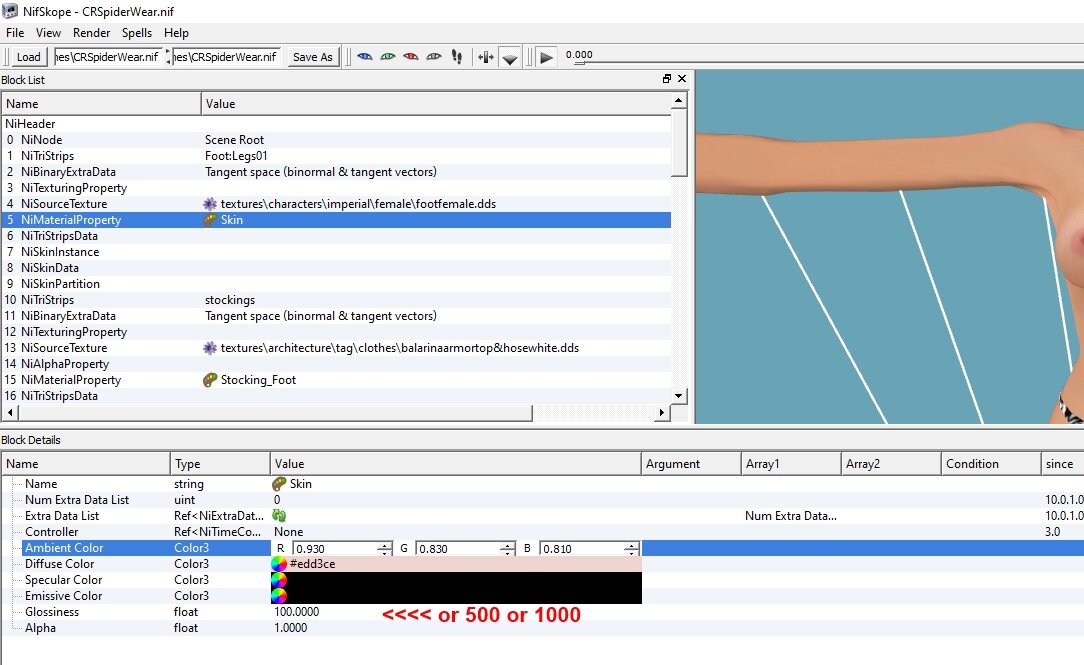
Task: Click the Diffuse Color wheel swatch
Action: pos(279,564)
